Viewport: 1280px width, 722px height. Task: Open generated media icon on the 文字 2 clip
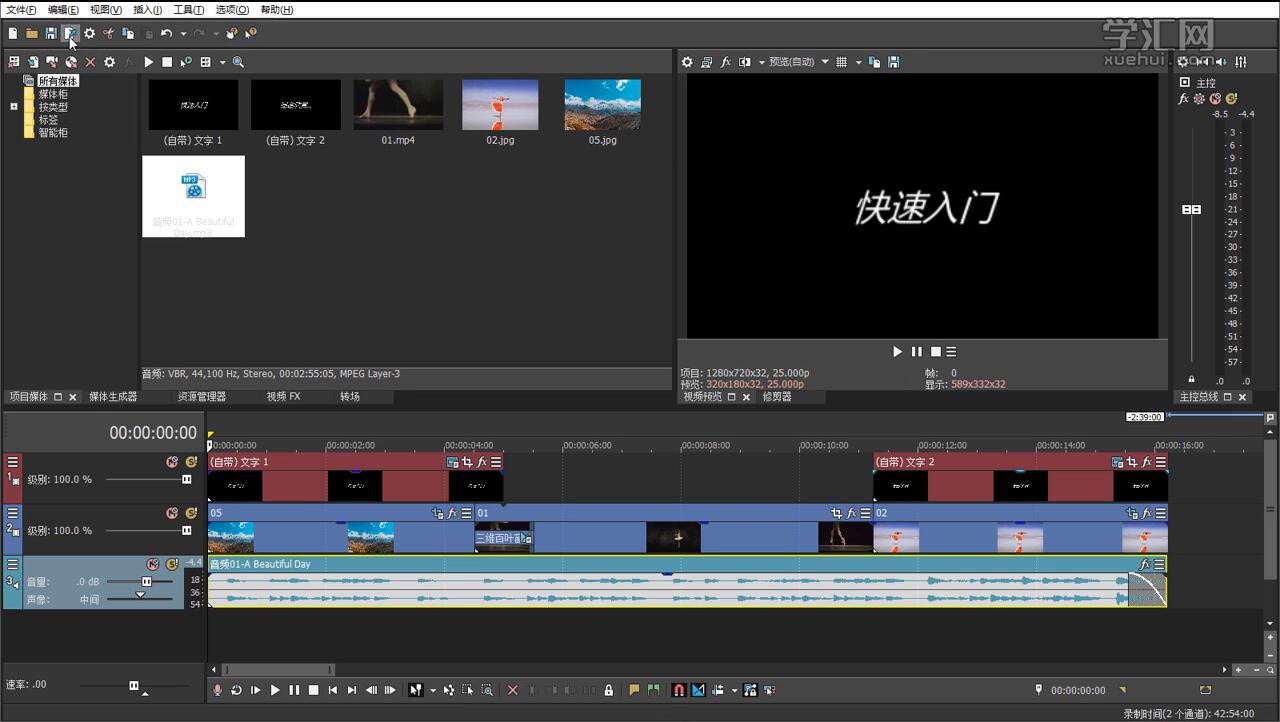click(1118, 462)
